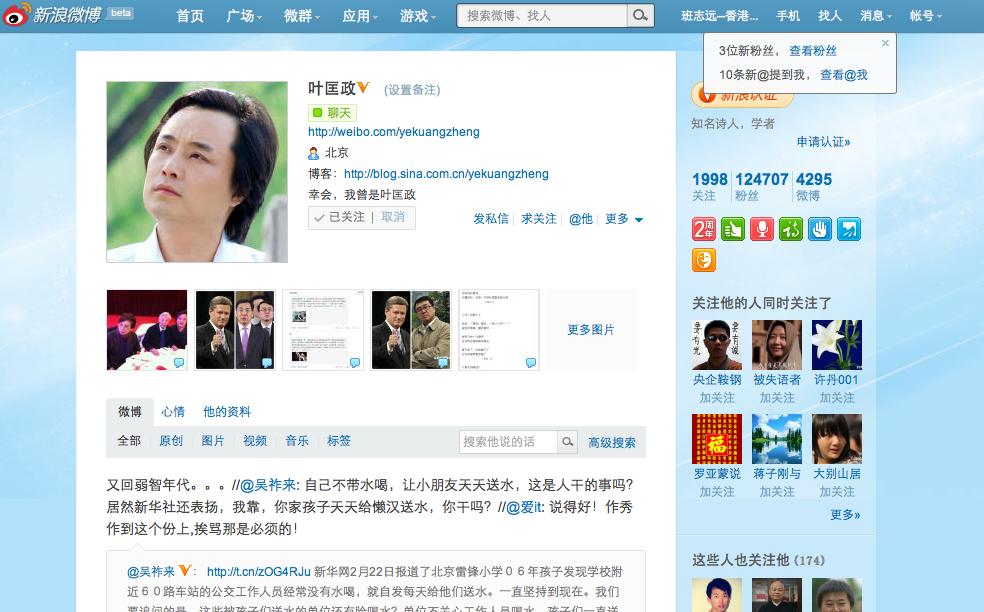Click the 发私信 link
The image size is (984, 612).
click(x=491, y=219)
